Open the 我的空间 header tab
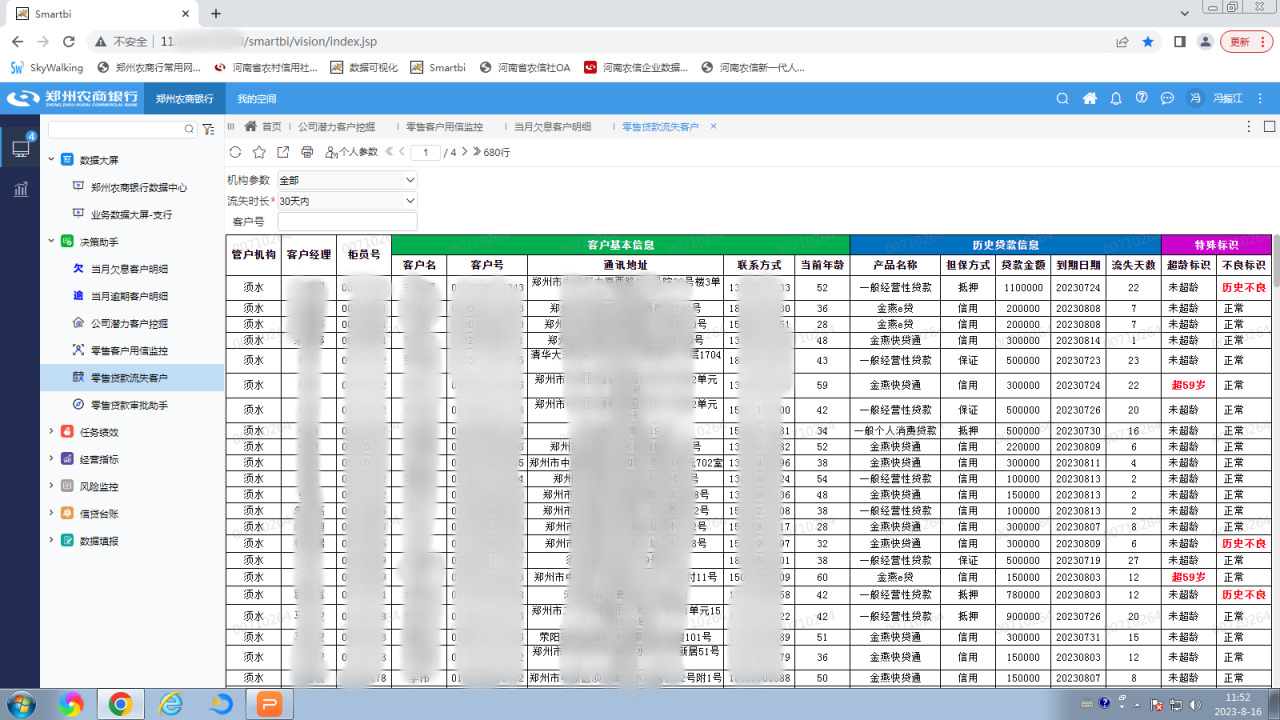 (x=257, y=99)
